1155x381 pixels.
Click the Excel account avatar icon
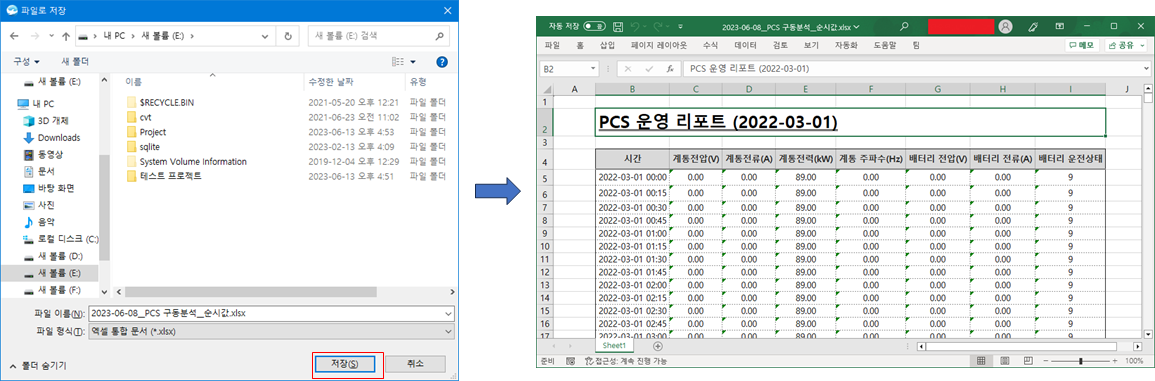1005,27
